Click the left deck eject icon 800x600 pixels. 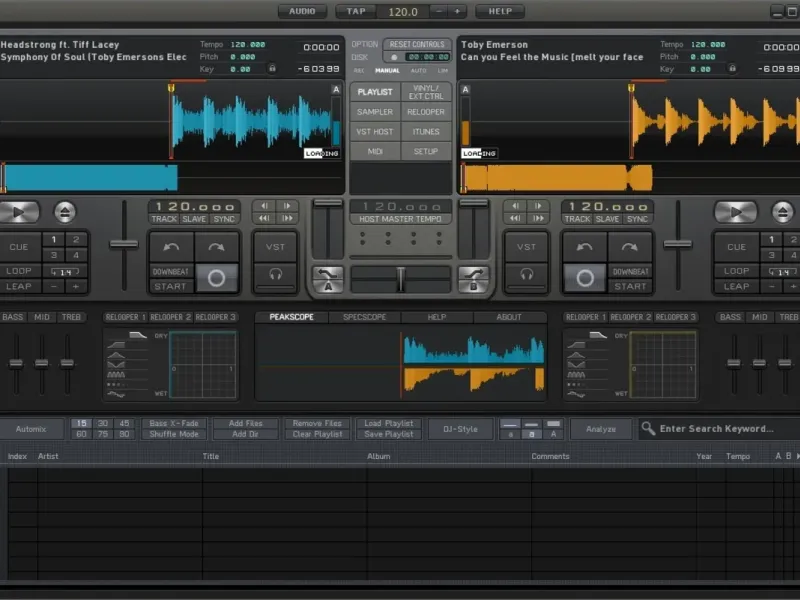[x=65, y=212]
